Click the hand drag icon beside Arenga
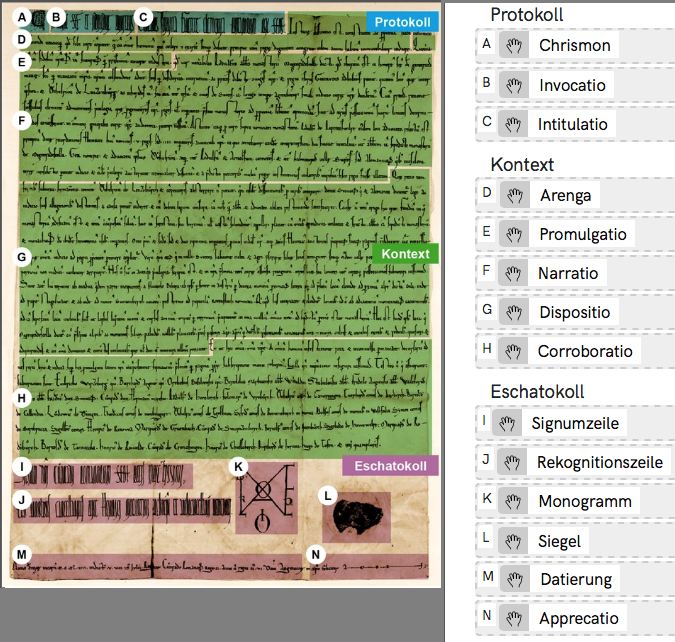This screenshot has width=675, height=642. click(513, 195)
